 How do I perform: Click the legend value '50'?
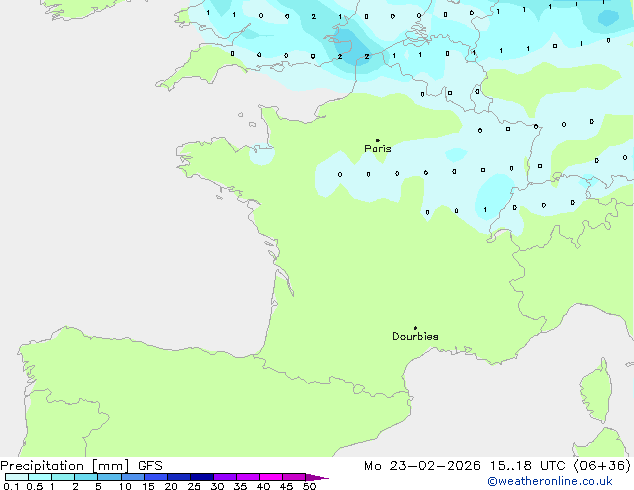click(x=309, y=486)
